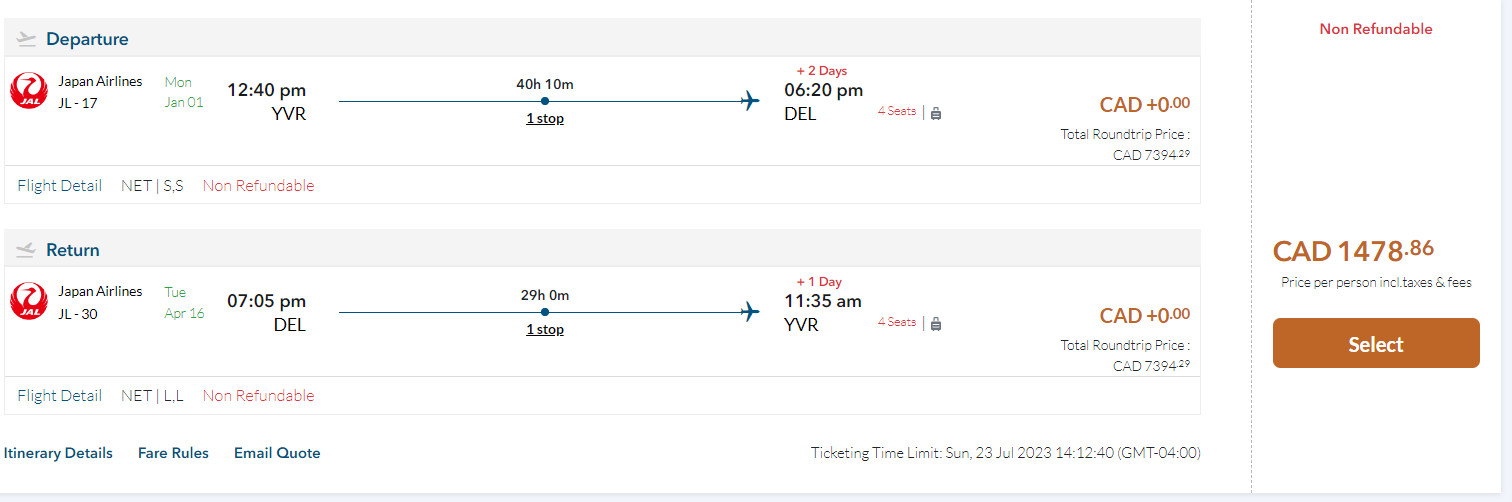
Task: Click baggage icon on departure flight row
Action: tap(936, 113)
